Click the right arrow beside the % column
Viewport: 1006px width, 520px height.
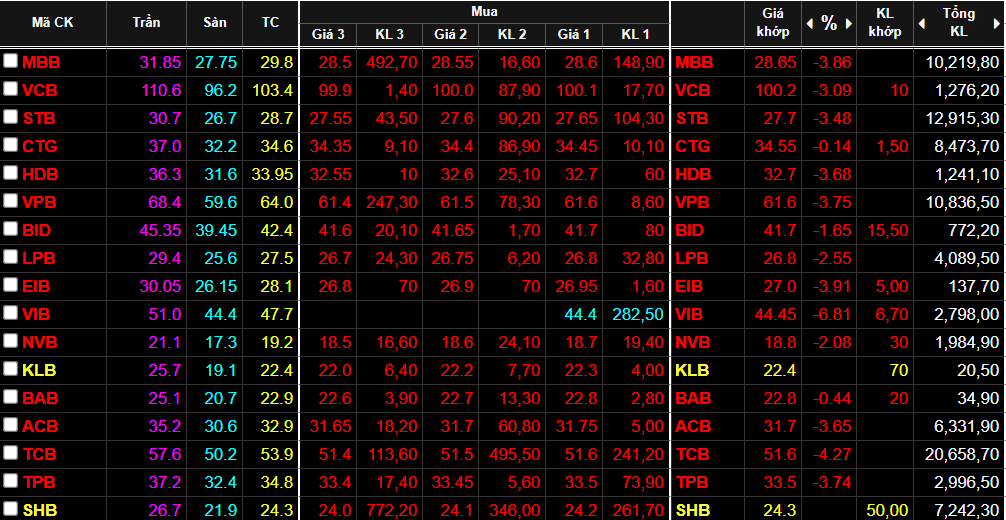click(x=850, y=23)
